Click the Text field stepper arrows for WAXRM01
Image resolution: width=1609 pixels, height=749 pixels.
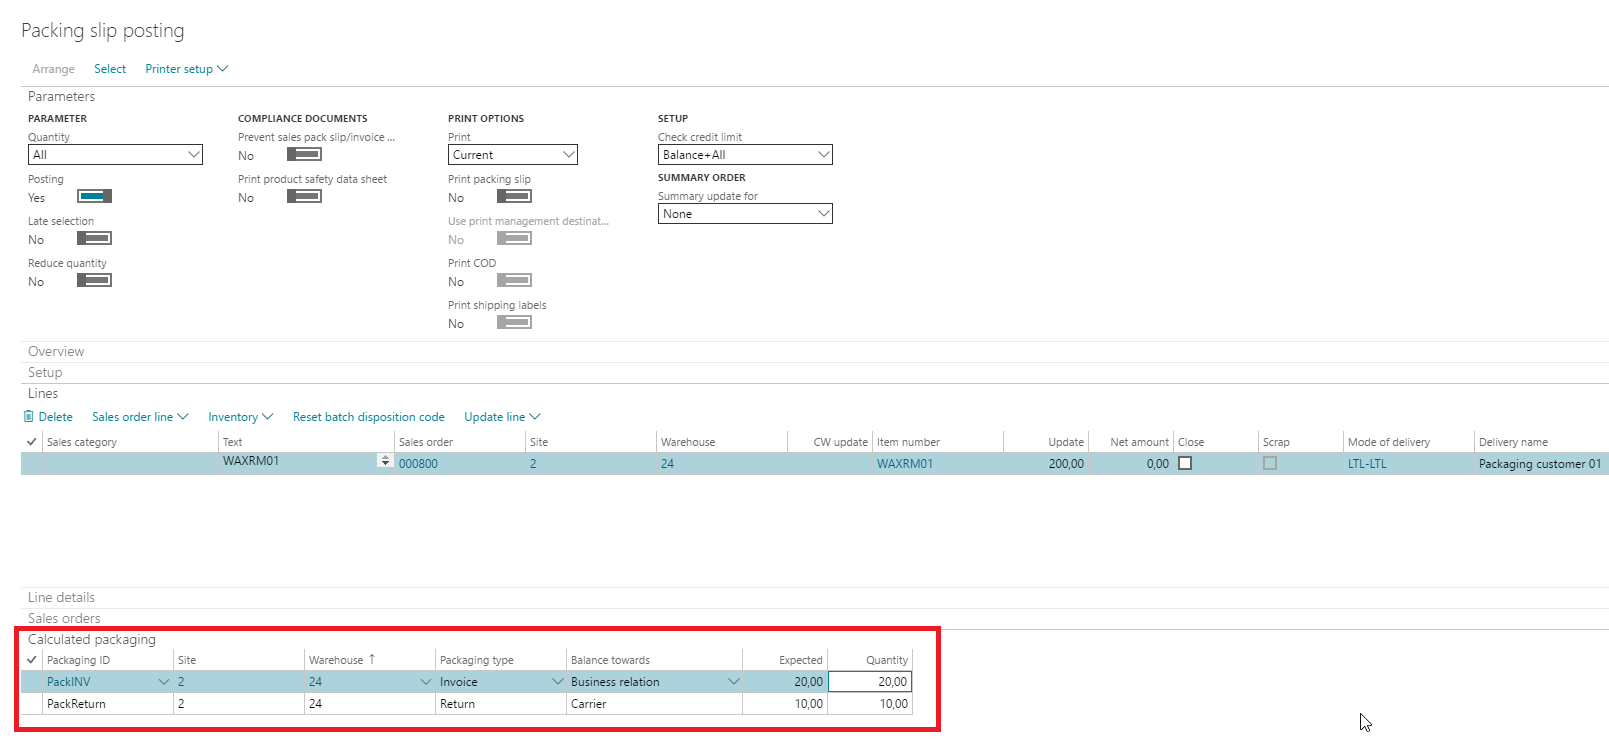pos(385,461)
